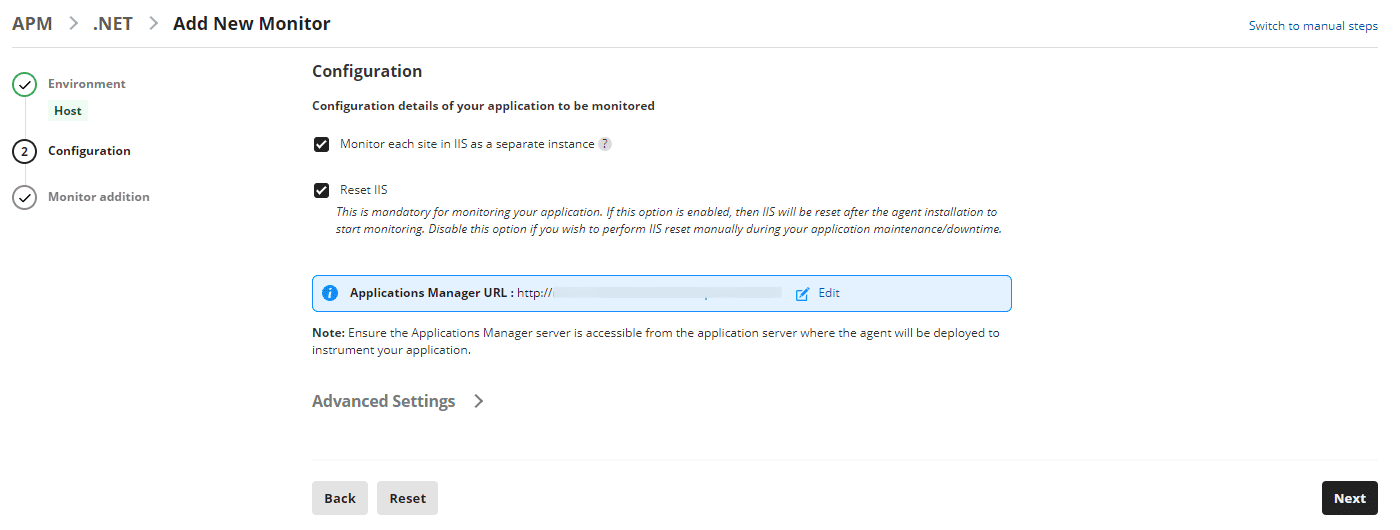Select the Environment step label
The image size is (1400, 530).
tap(87, 84)
